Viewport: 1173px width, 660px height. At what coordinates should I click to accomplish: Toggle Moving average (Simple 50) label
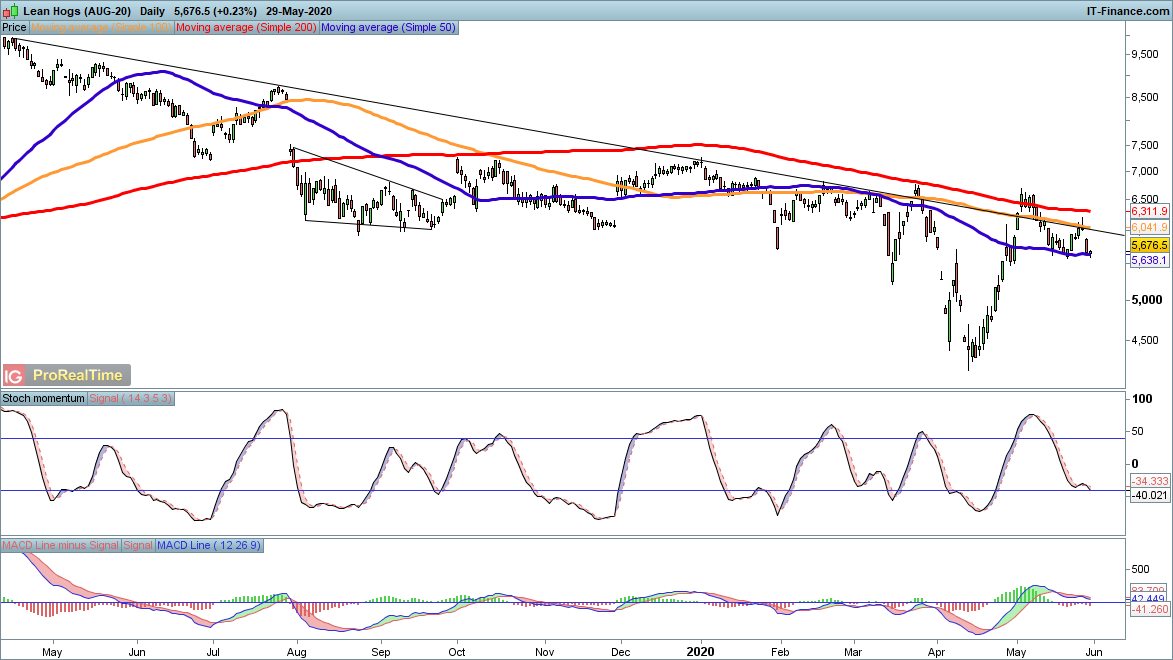[x=388, y=28]
